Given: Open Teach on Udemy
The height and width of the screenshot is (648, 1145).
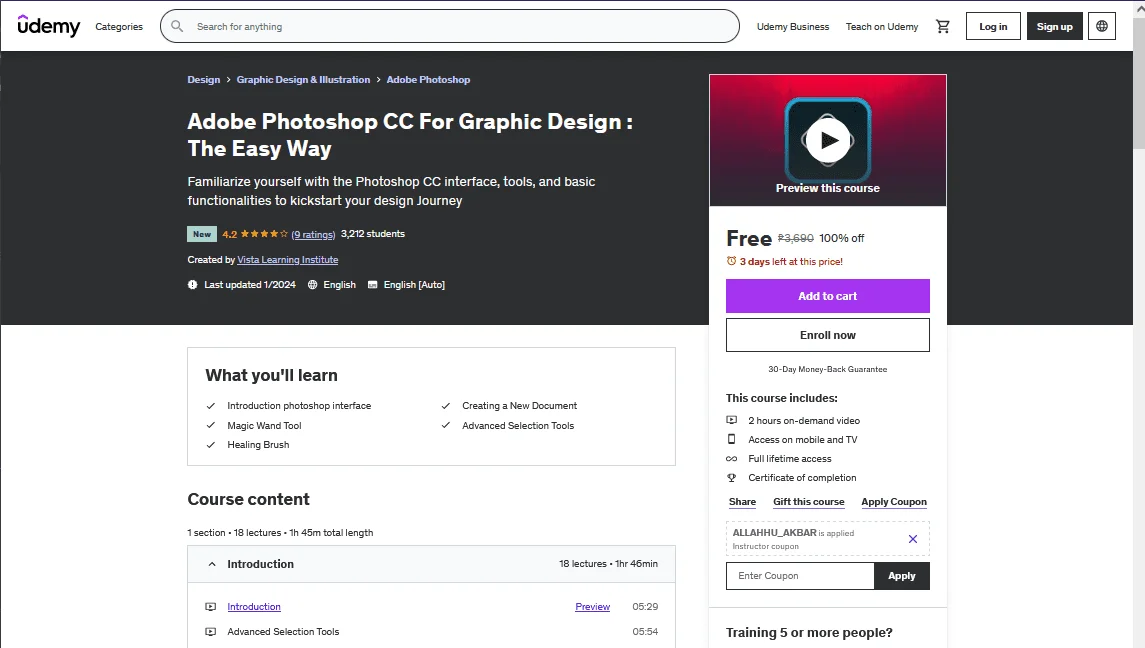Looking at the screenshot, I should click(x=881, y=26).
